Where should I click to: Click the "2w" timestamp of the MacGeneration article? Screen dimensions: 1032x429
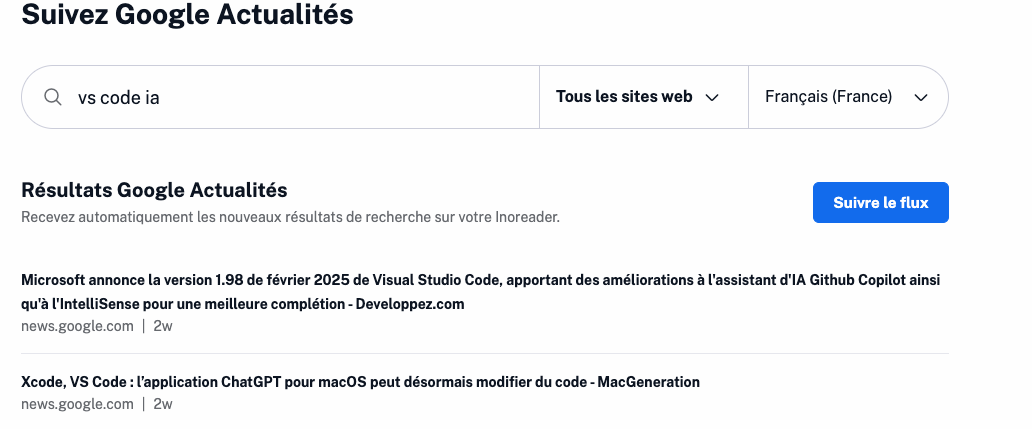tap(163, 404)
